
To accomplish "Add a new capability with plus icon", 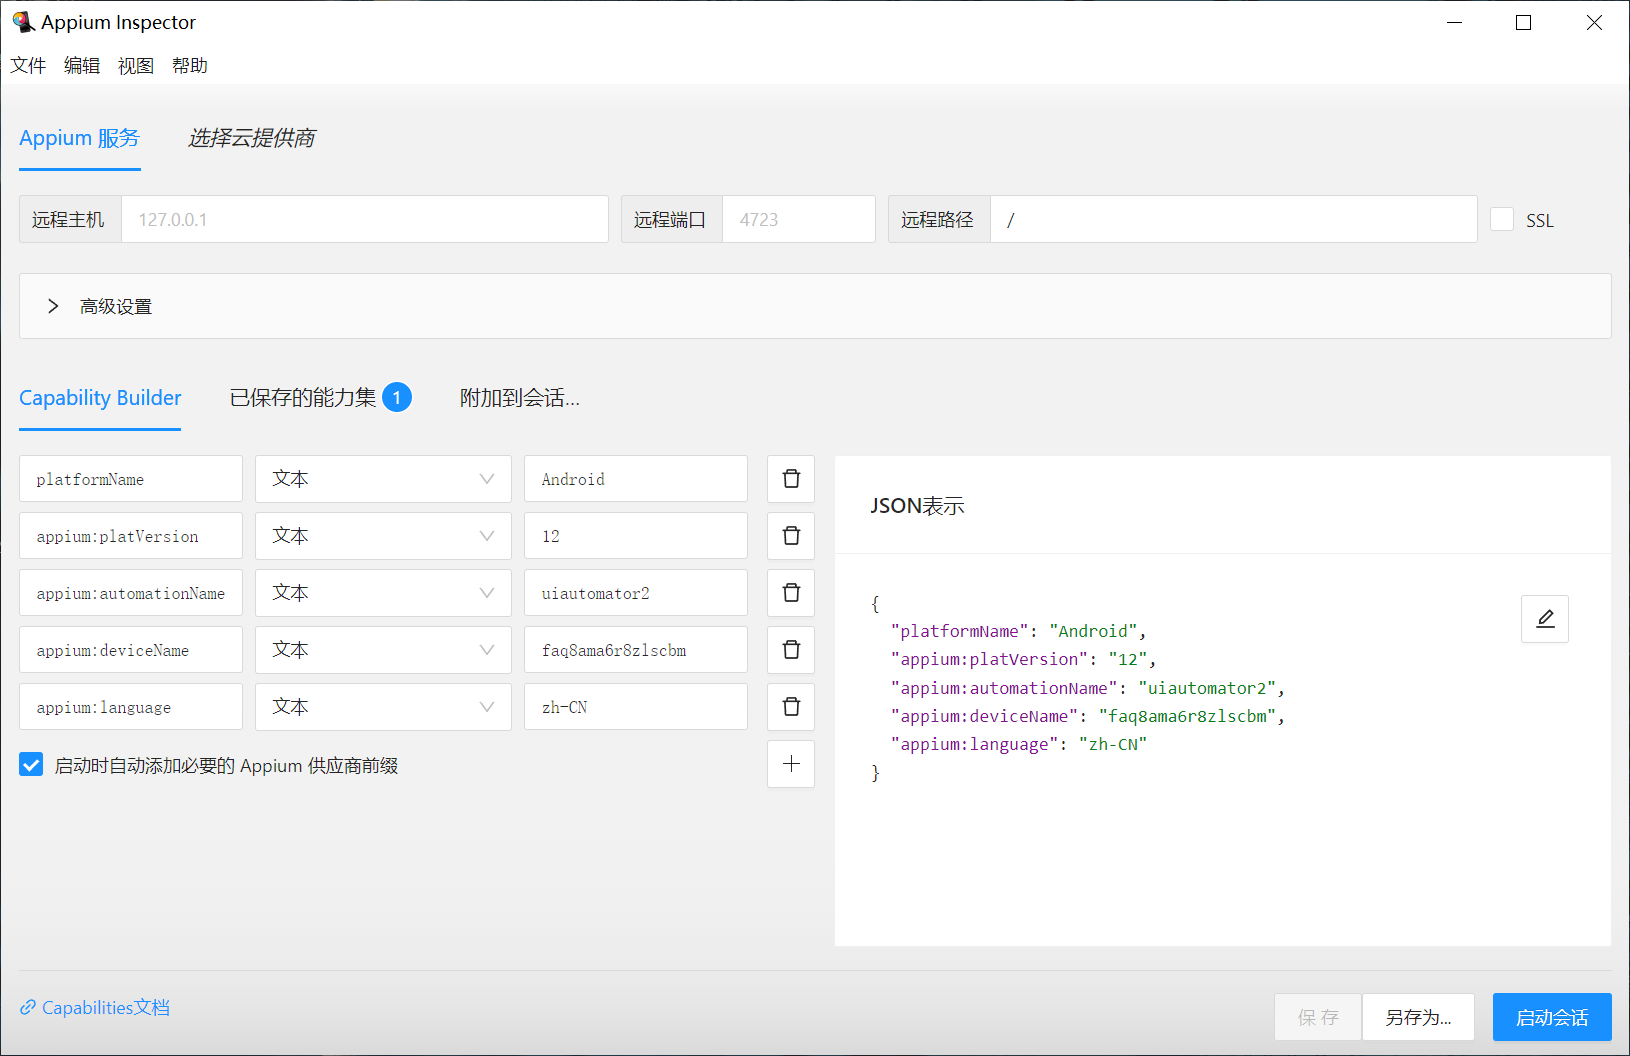I will point(790,764).
